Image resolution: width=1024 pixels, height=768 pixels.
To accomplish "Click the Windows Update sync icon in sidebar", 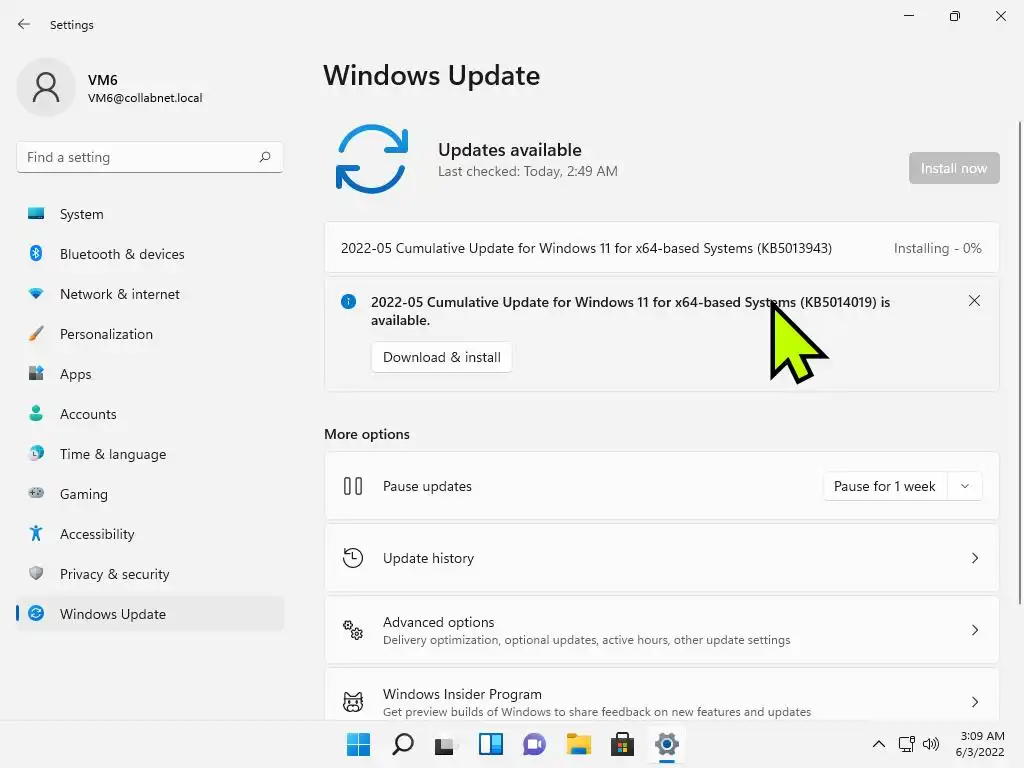I will point(36,613).
